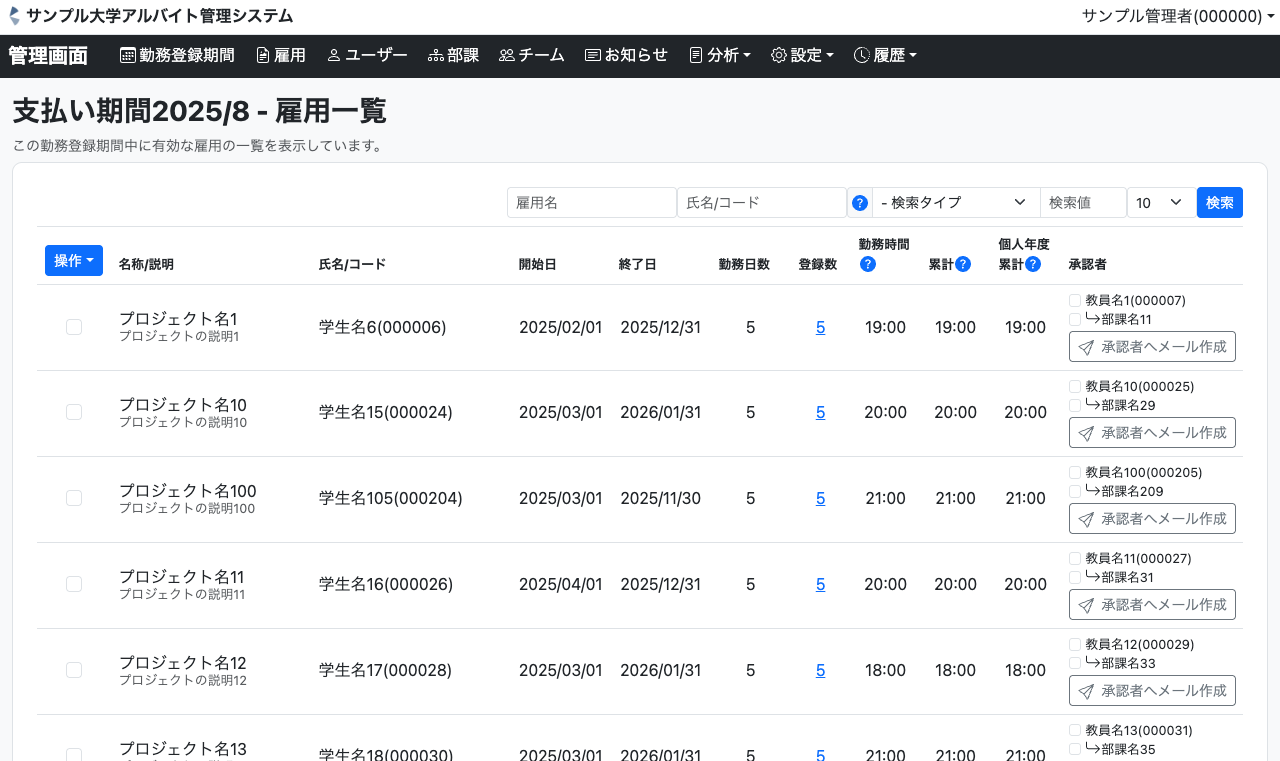Focus the 検索値 input field

[1083, 203]
